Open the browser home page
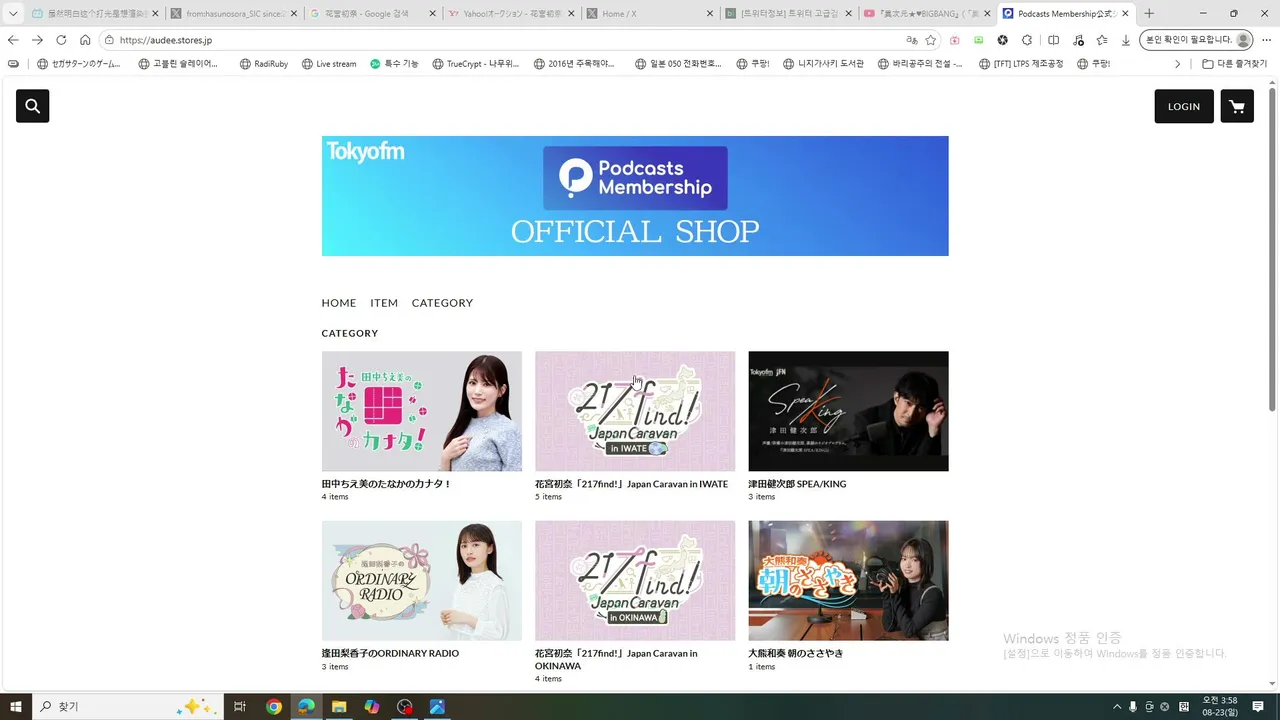 point(85,40)
